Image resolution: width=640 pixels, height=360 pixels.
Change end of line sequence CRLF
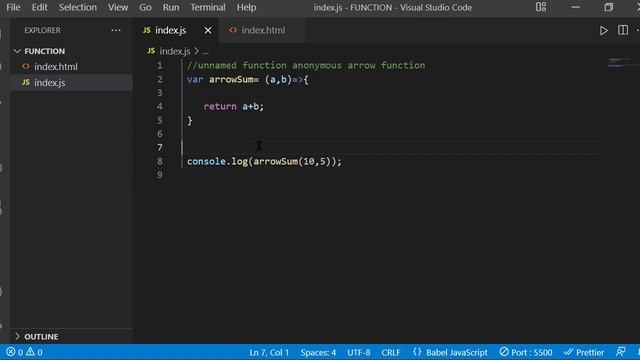pyautogui.click(x=391, y=352)
